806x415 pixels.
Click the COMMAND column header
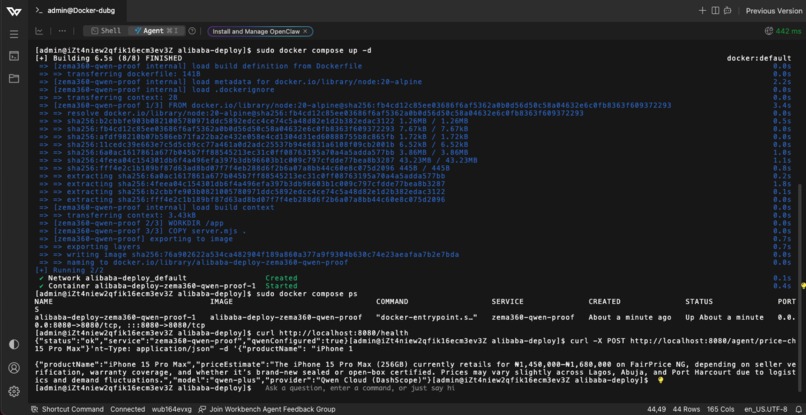coord(392,301)
